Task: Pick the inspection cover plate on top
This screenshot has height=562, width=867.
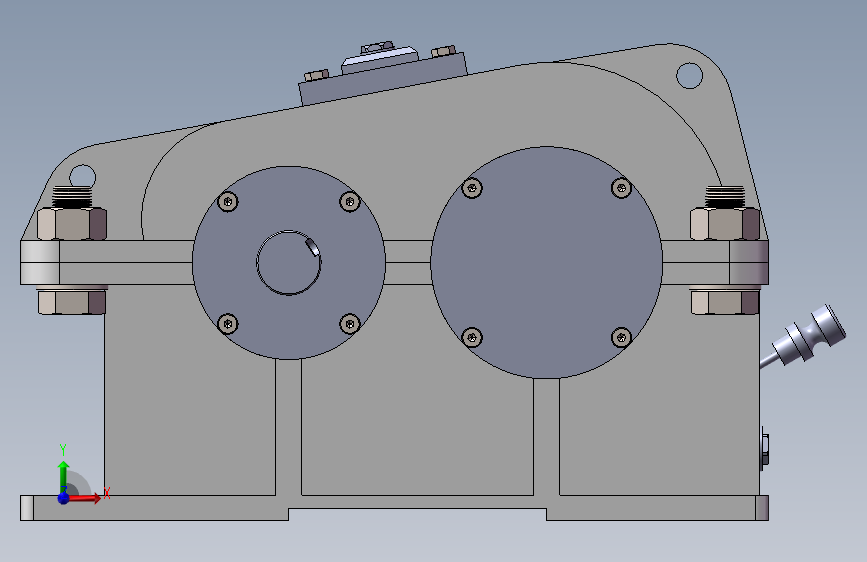Action: [x=383, y=80]
